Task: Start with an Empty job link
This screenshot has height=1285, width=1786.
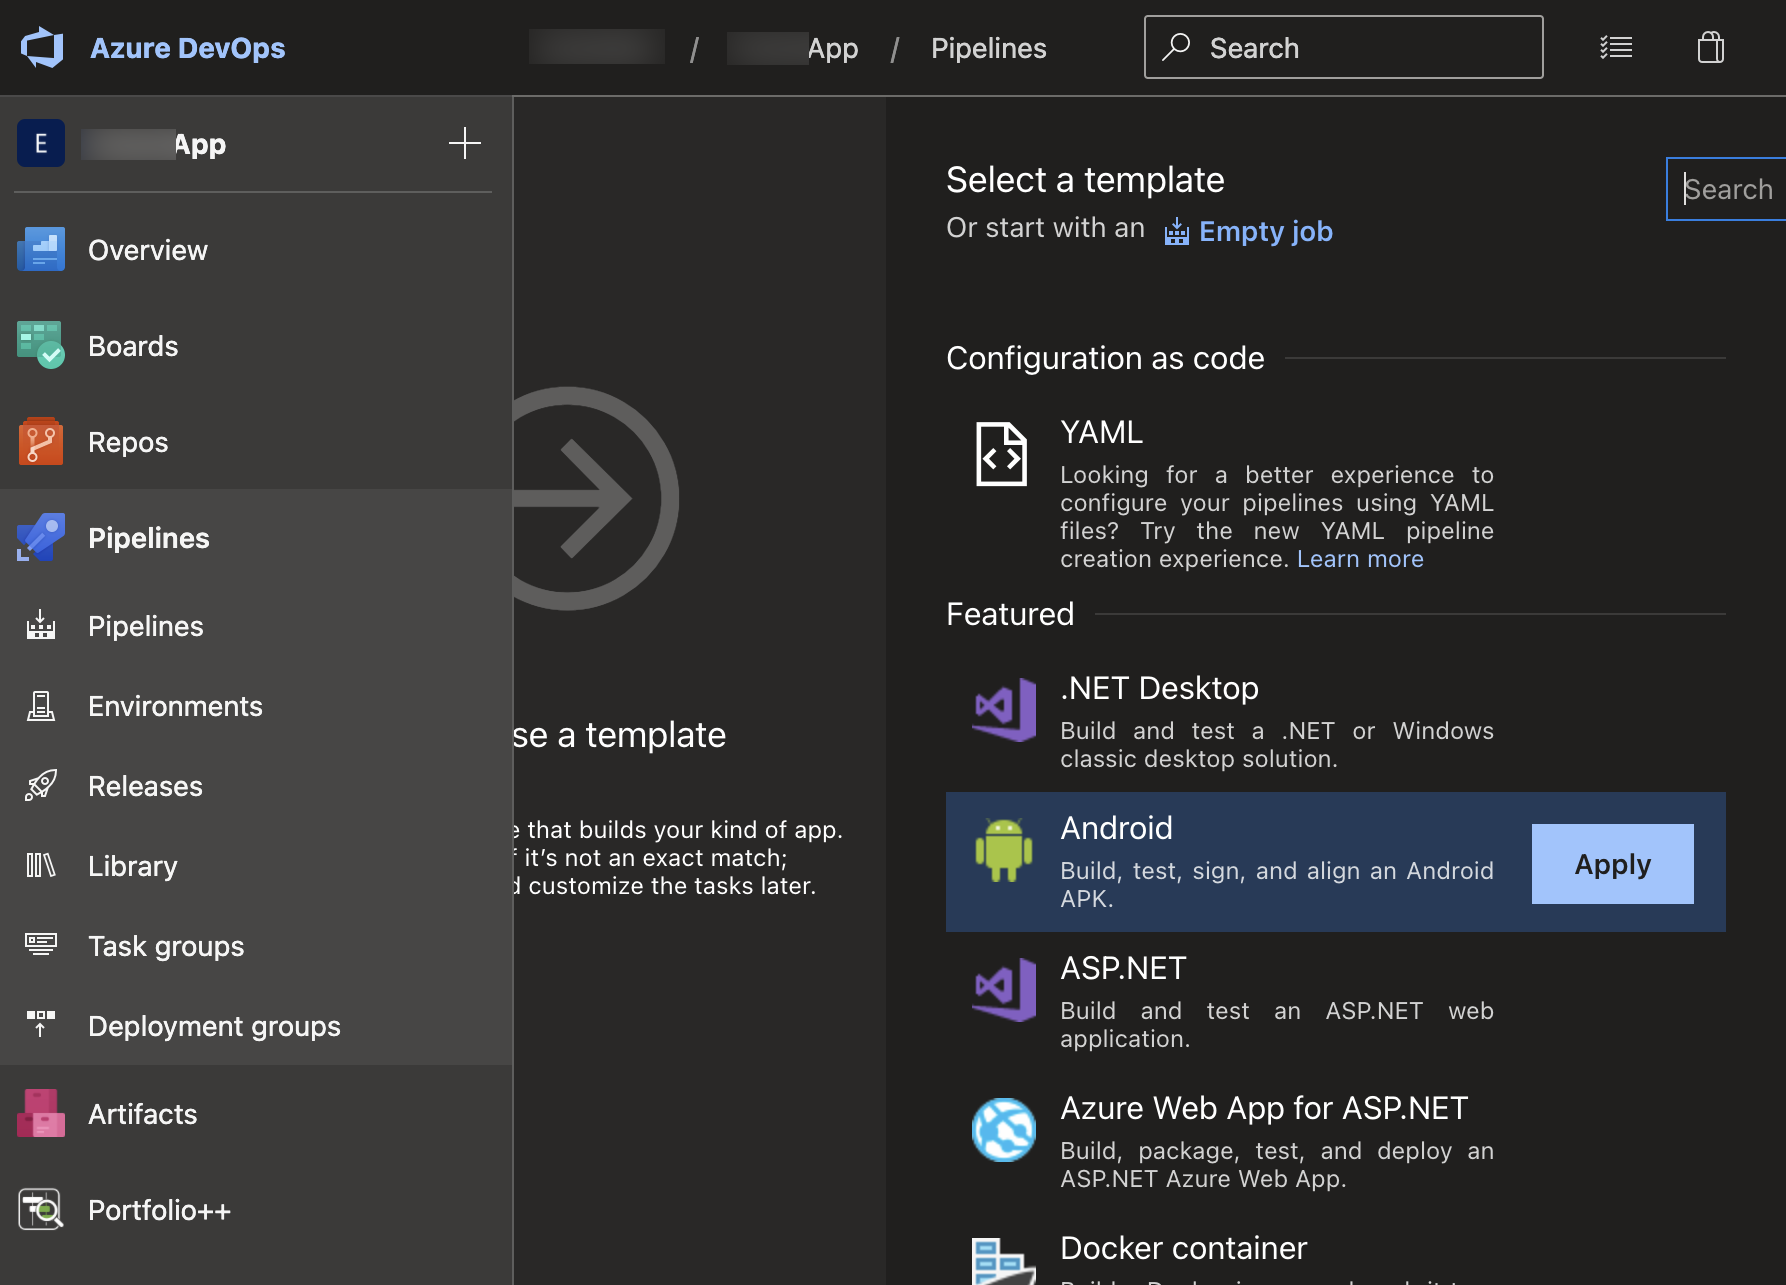Action: coord(1266,231)
